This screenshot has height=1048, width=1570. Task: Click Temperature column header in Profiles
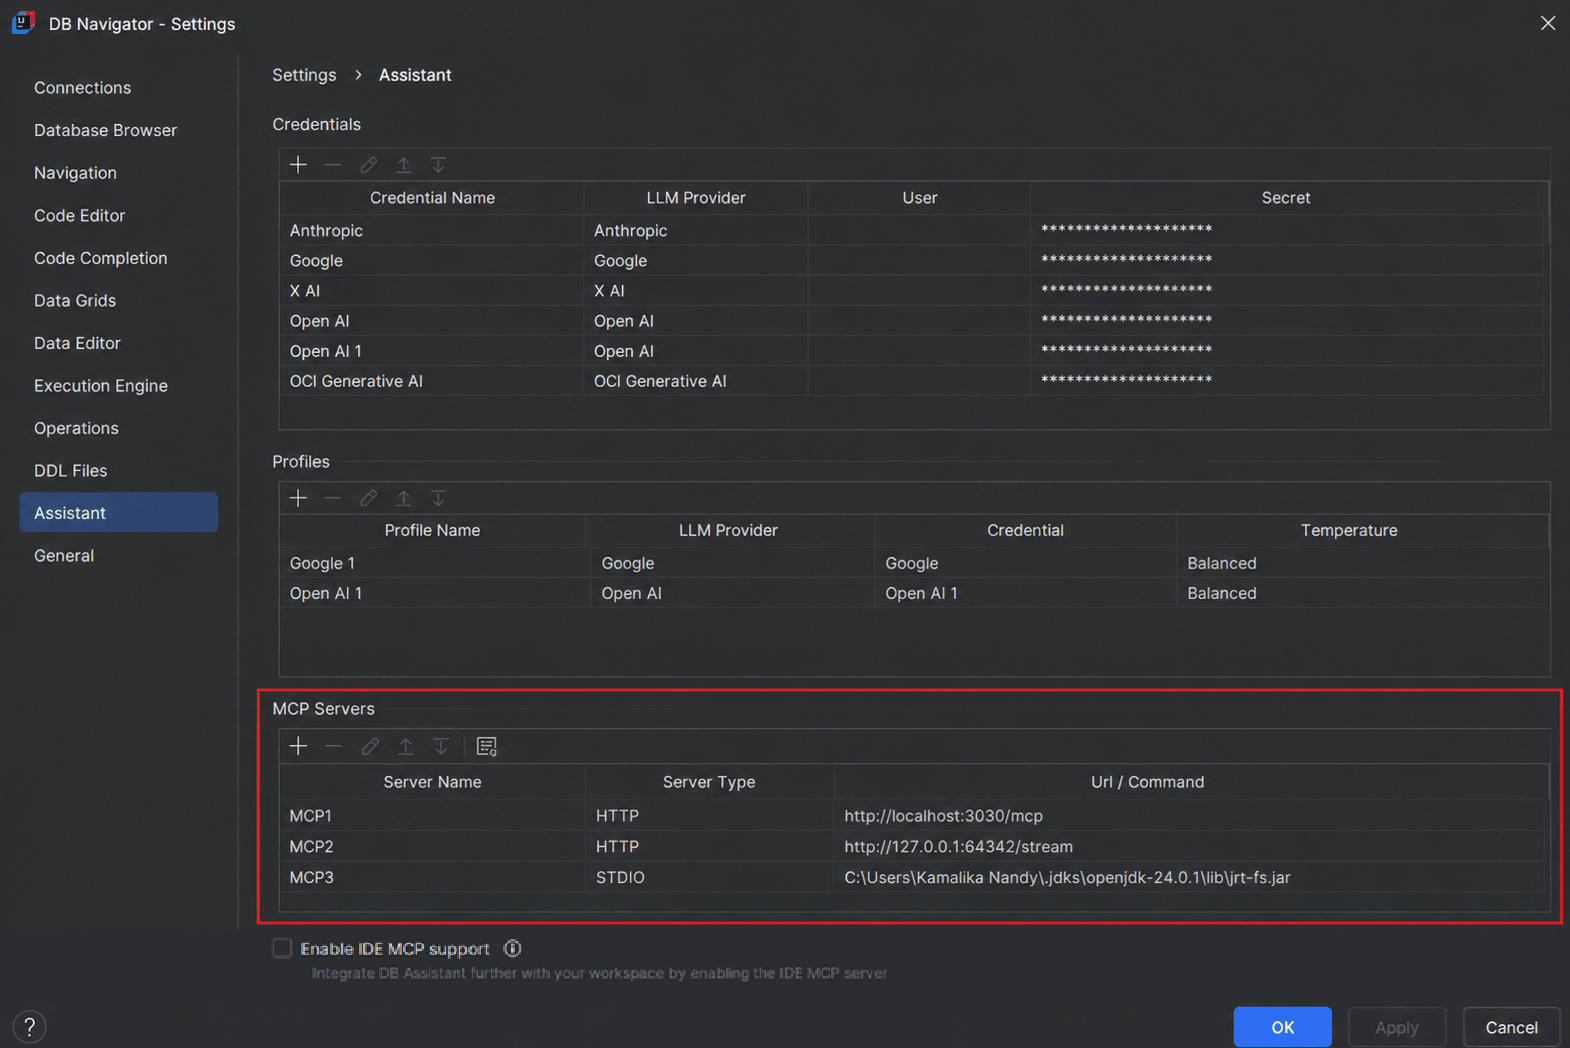point(1349,530)
